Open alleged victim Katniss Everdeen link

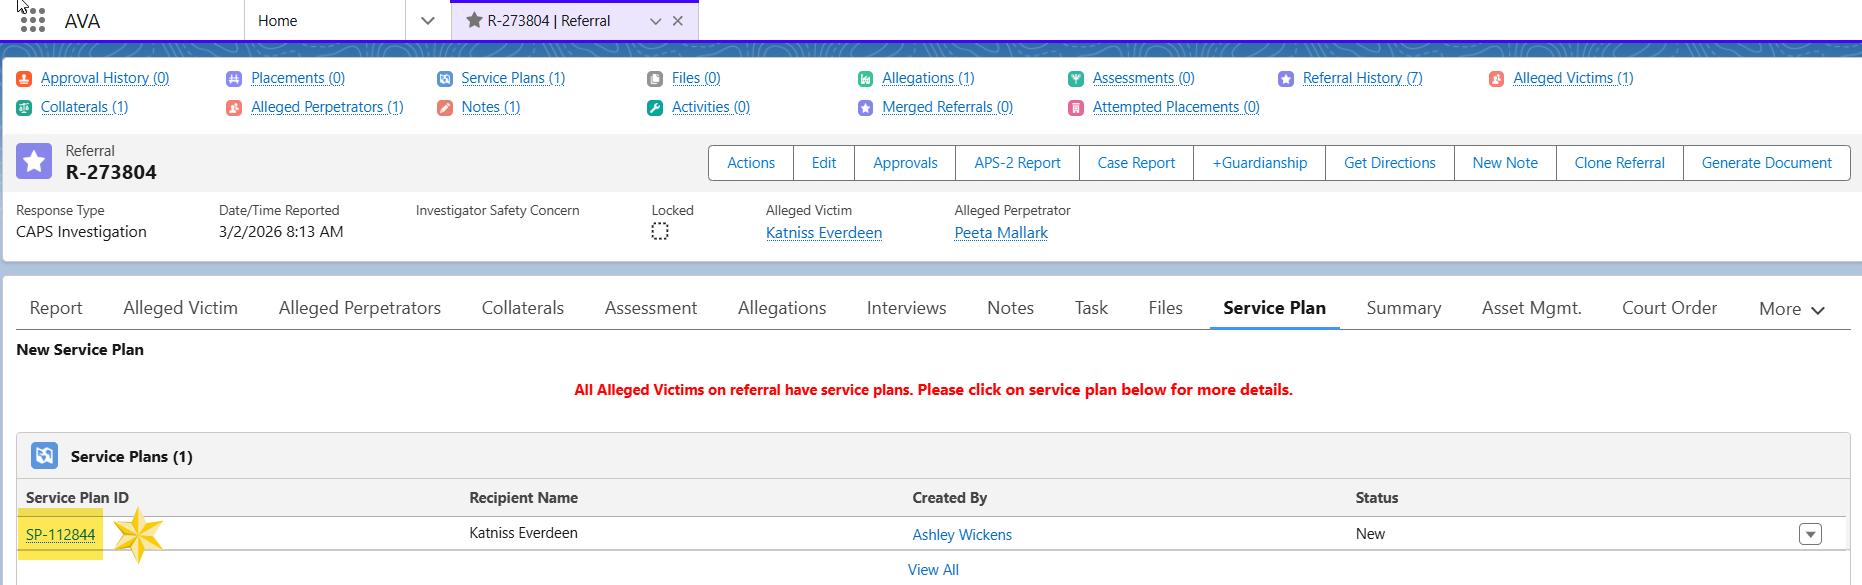coord(824,233)
